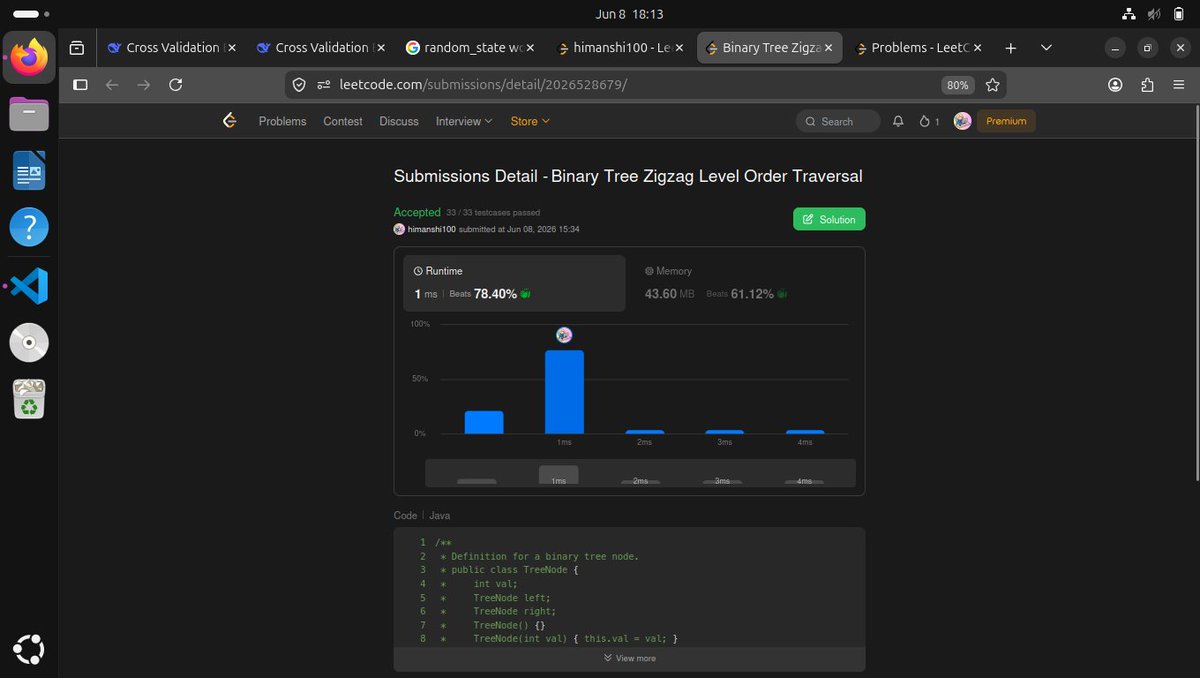Screen dimensions: 1200x678
Task: Open the himanshi100 profile link
Action: coord(431,230)
